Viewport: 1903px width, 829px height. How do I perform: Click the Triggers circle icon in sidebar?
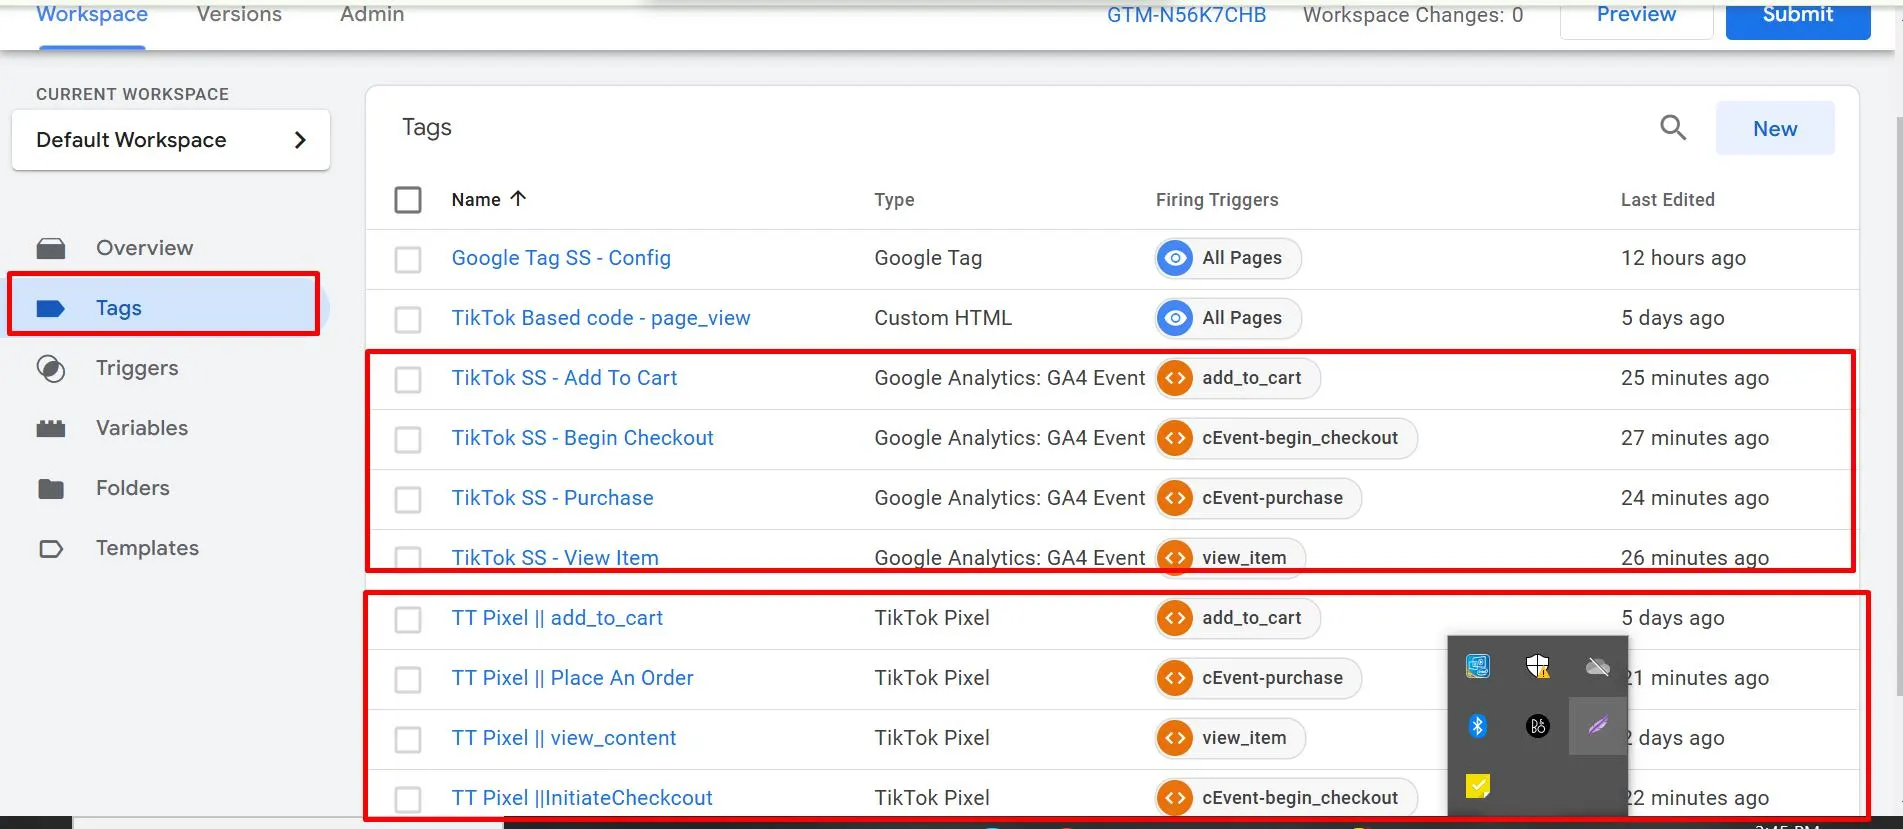click(x=51, y=368)
